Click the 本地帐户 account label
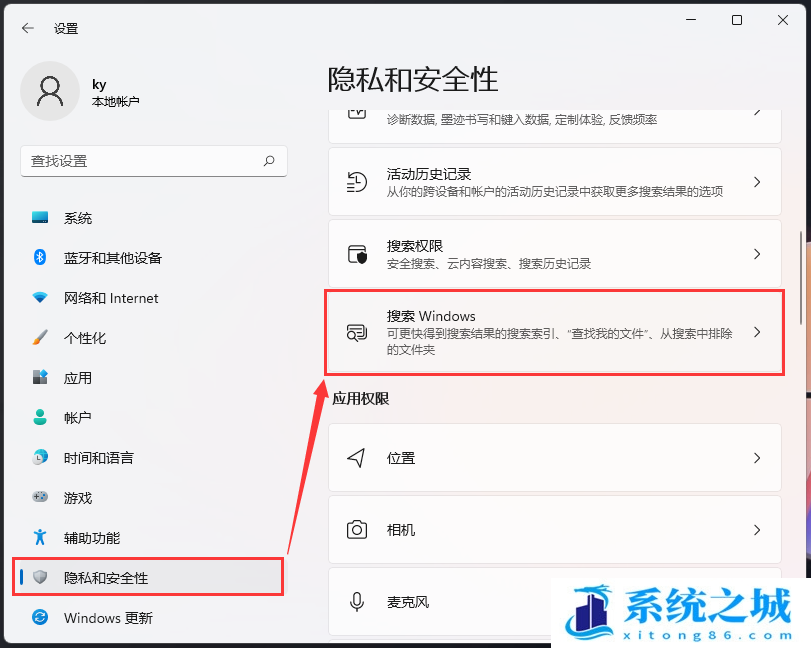811x648 pixels. point(115,101)
